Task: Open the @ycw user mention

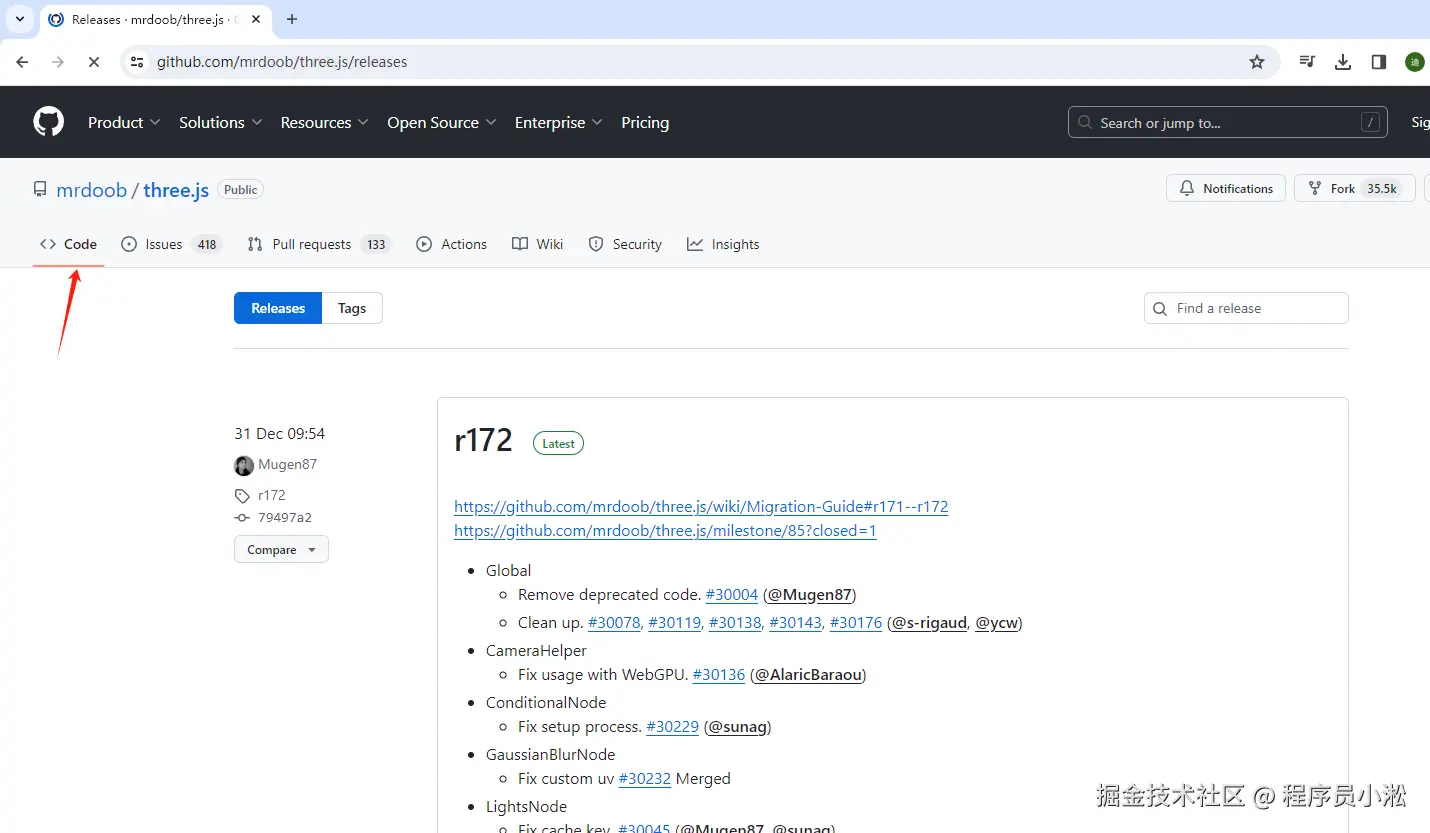Action: (x=996, y=622)
